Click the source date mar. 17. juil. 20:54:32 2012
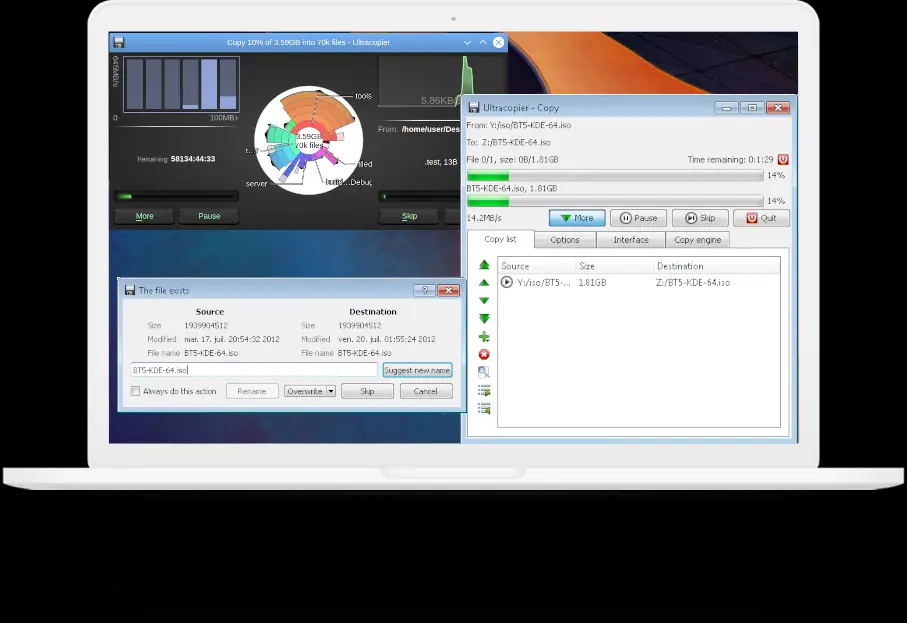The height and width of the screenshot is (623, 907). pyautogui.click(x=232, y=340)
